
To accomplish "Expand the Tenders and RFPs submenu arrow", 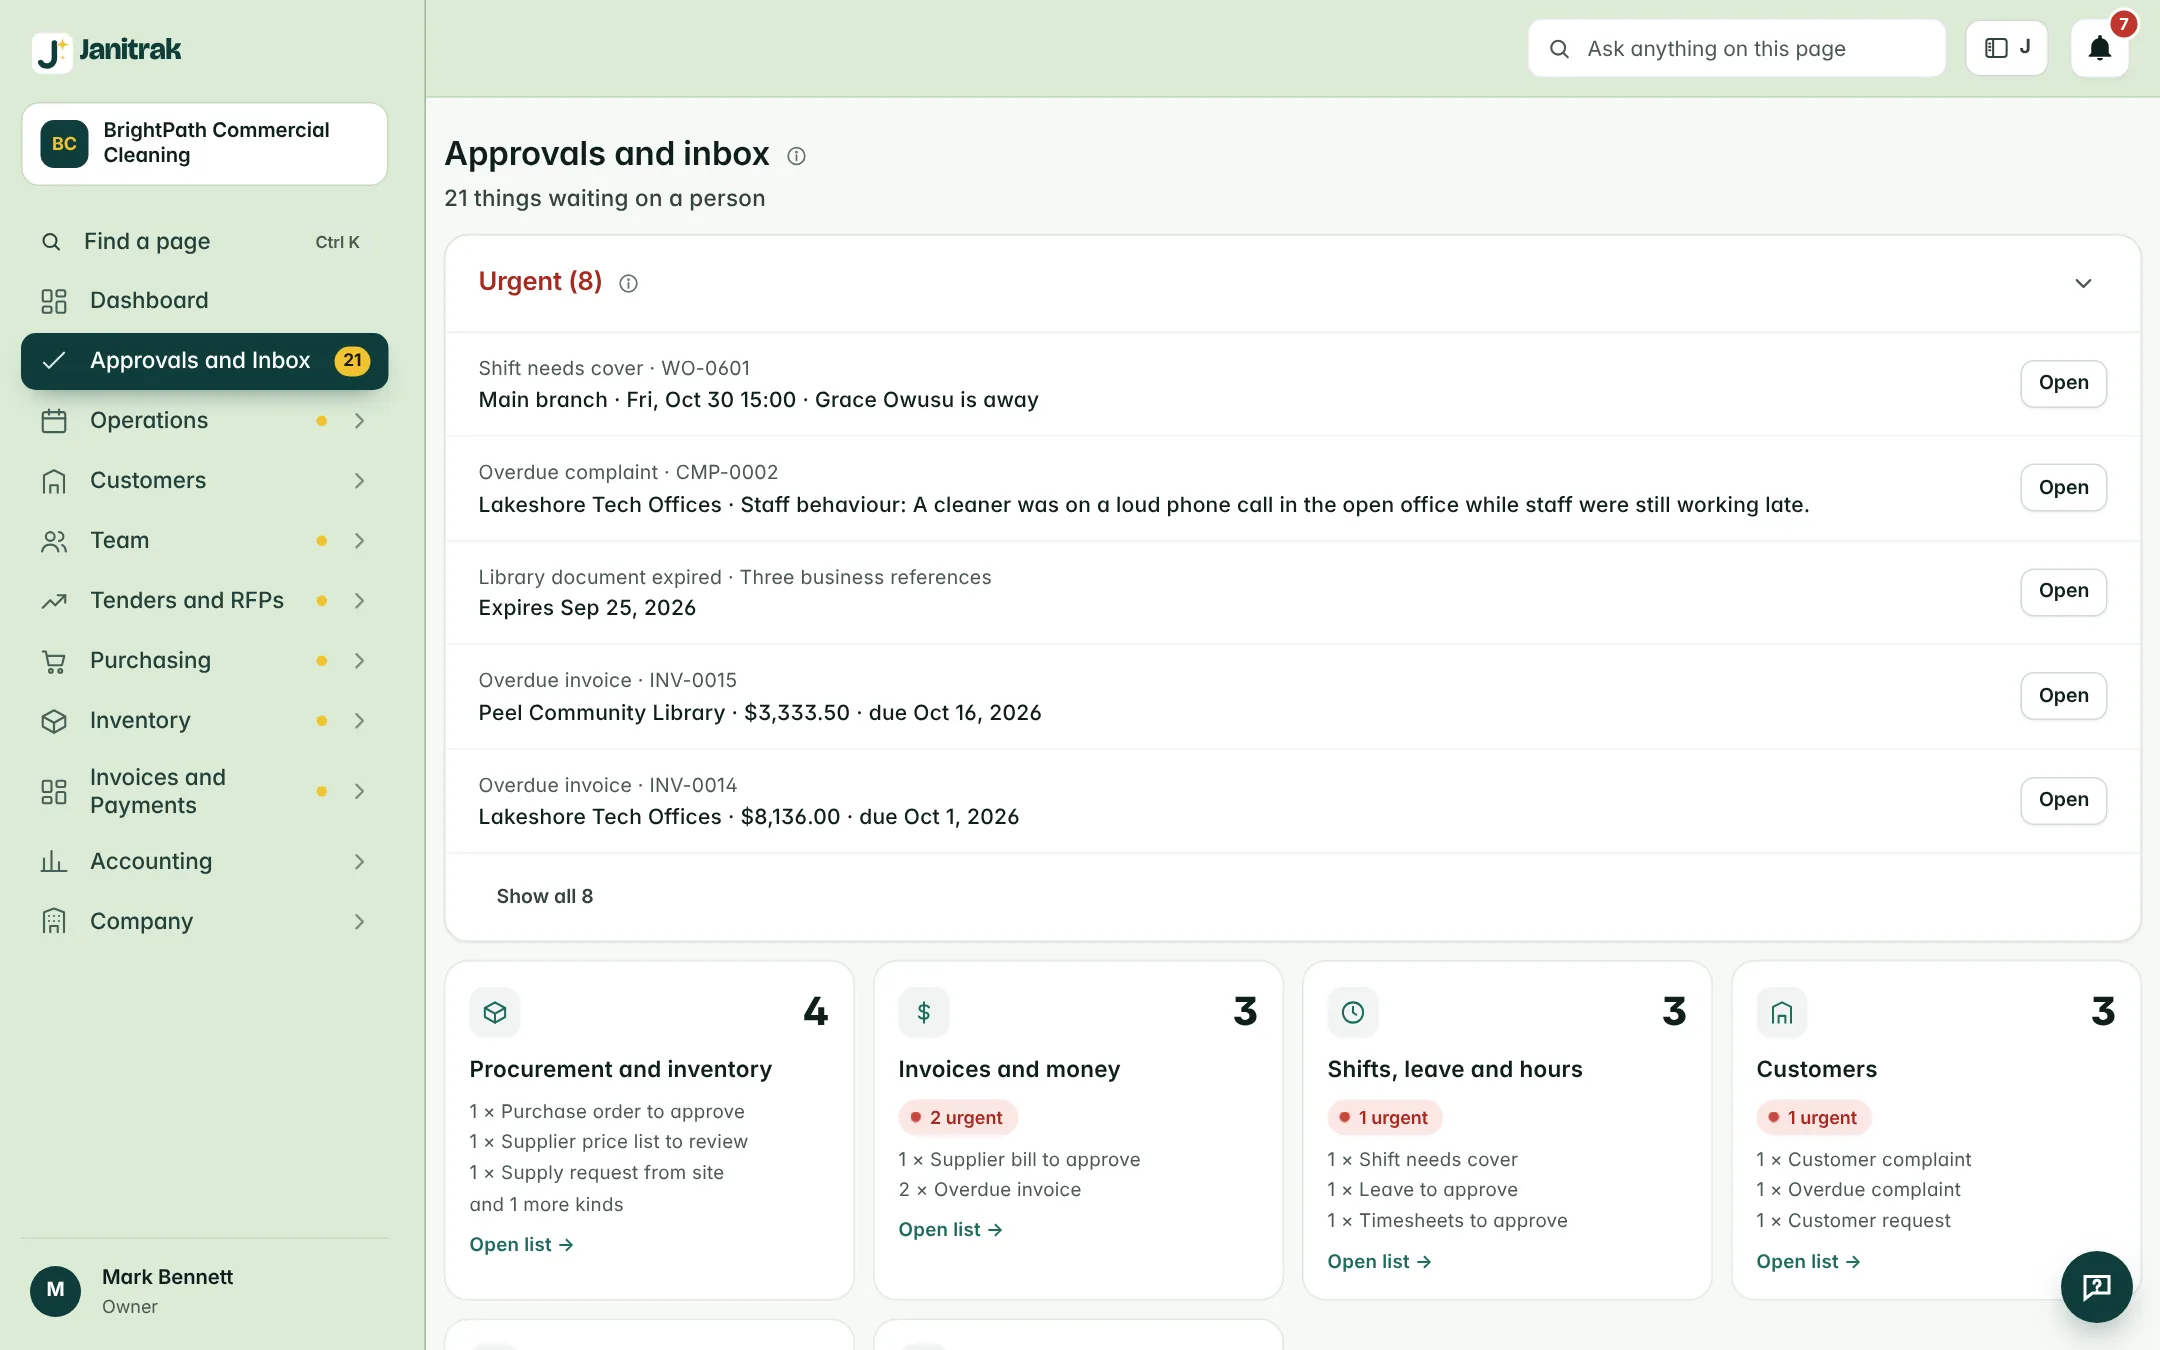I will click(359, 601).
